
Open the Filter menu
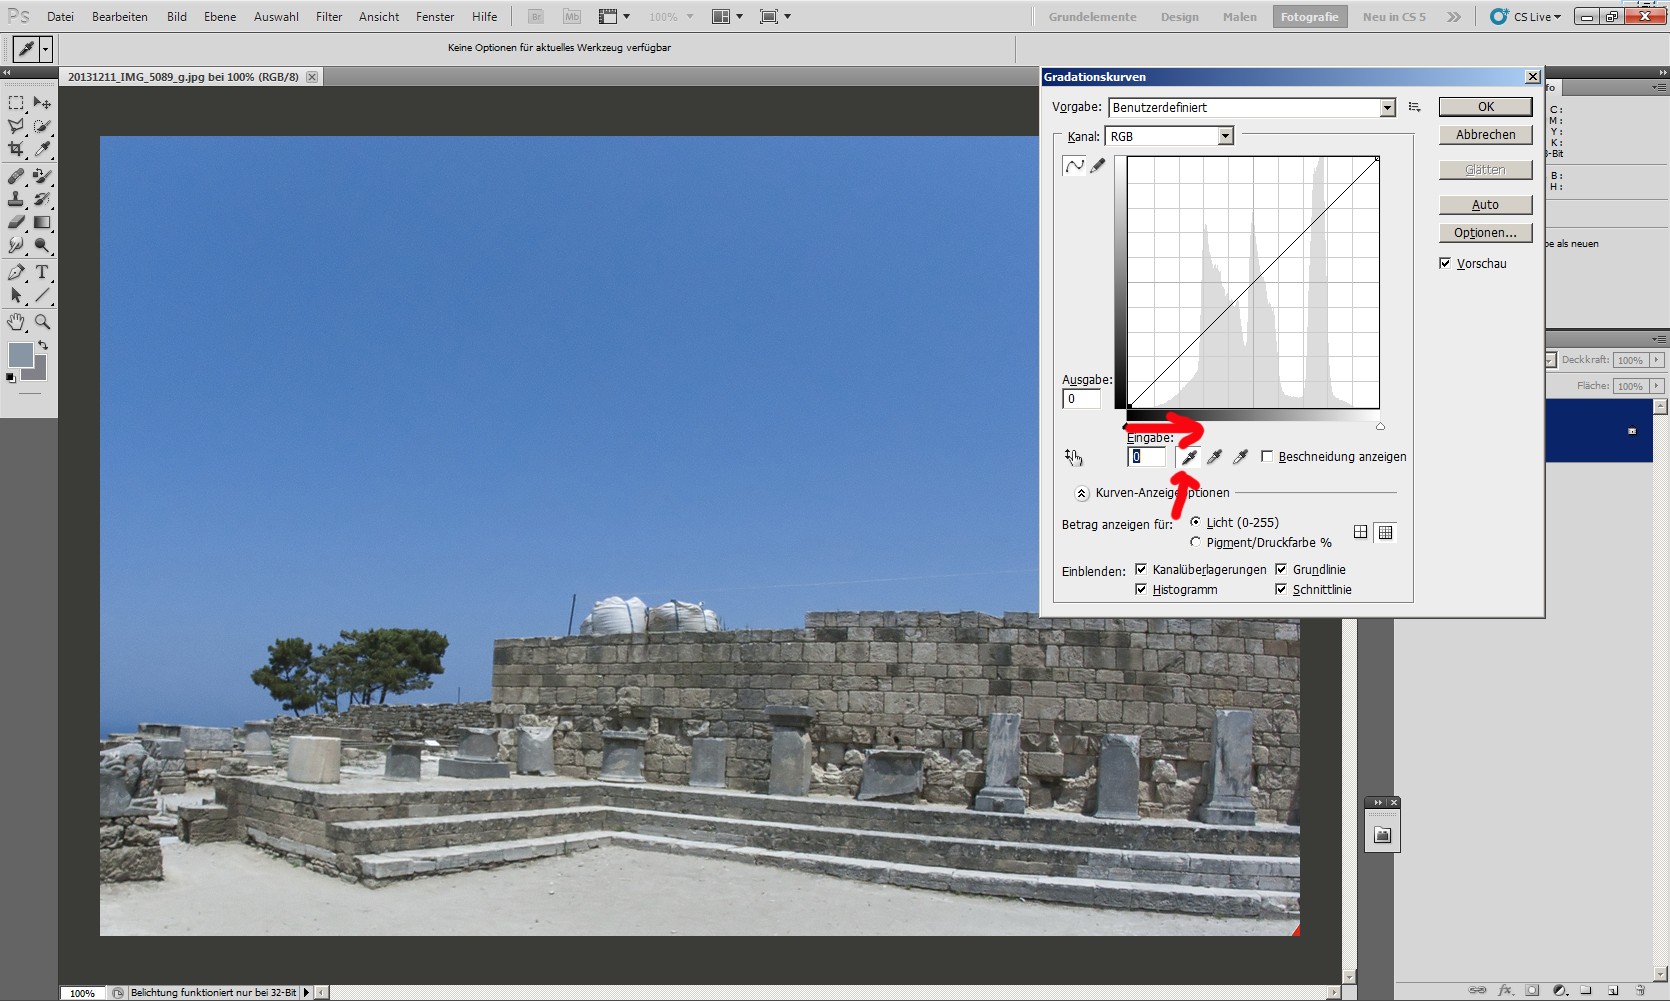click(x=329, y=17)
